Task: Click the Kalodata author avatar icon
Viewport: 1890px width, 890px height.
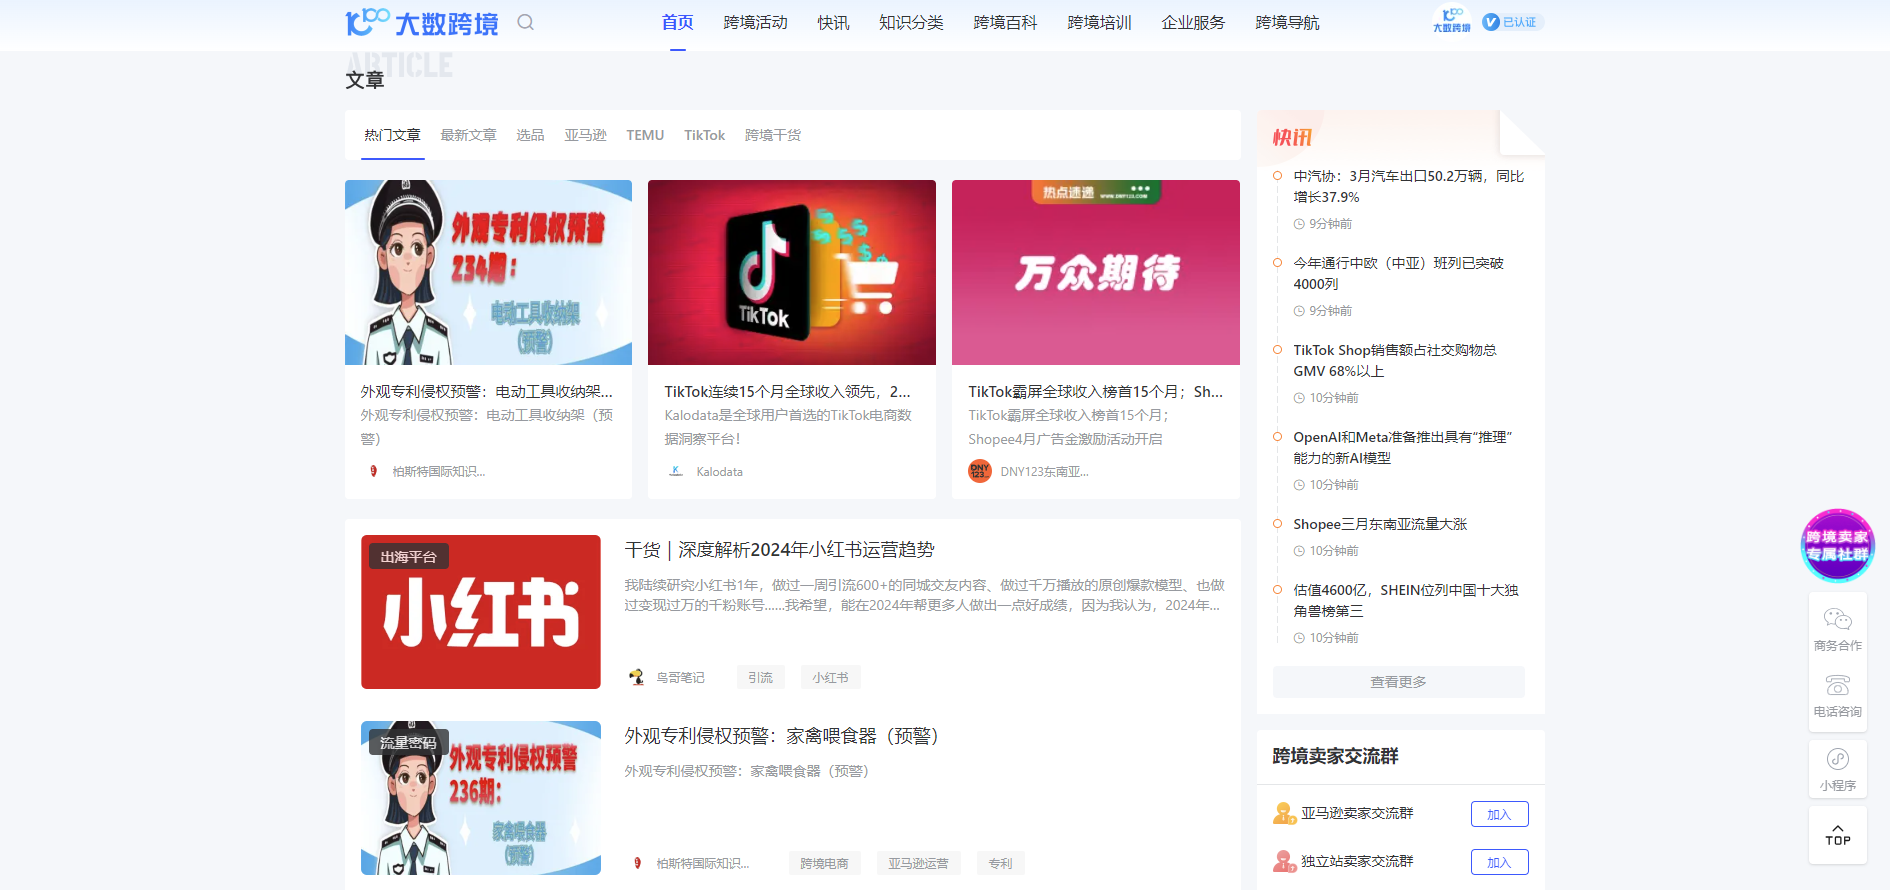Action: pyautogui.click(x=676, y=471)
